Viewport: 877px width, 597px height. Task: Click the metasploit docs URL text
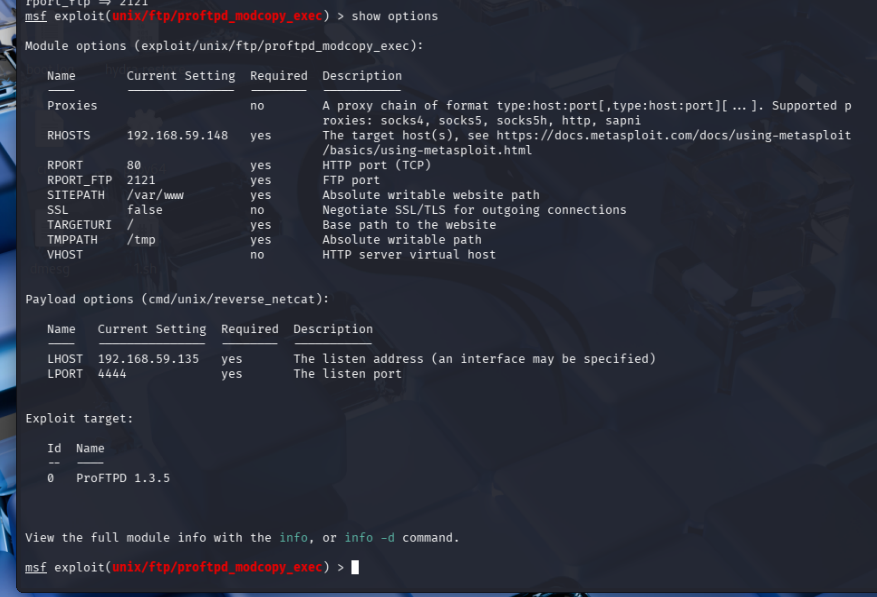tap(673, 135)
